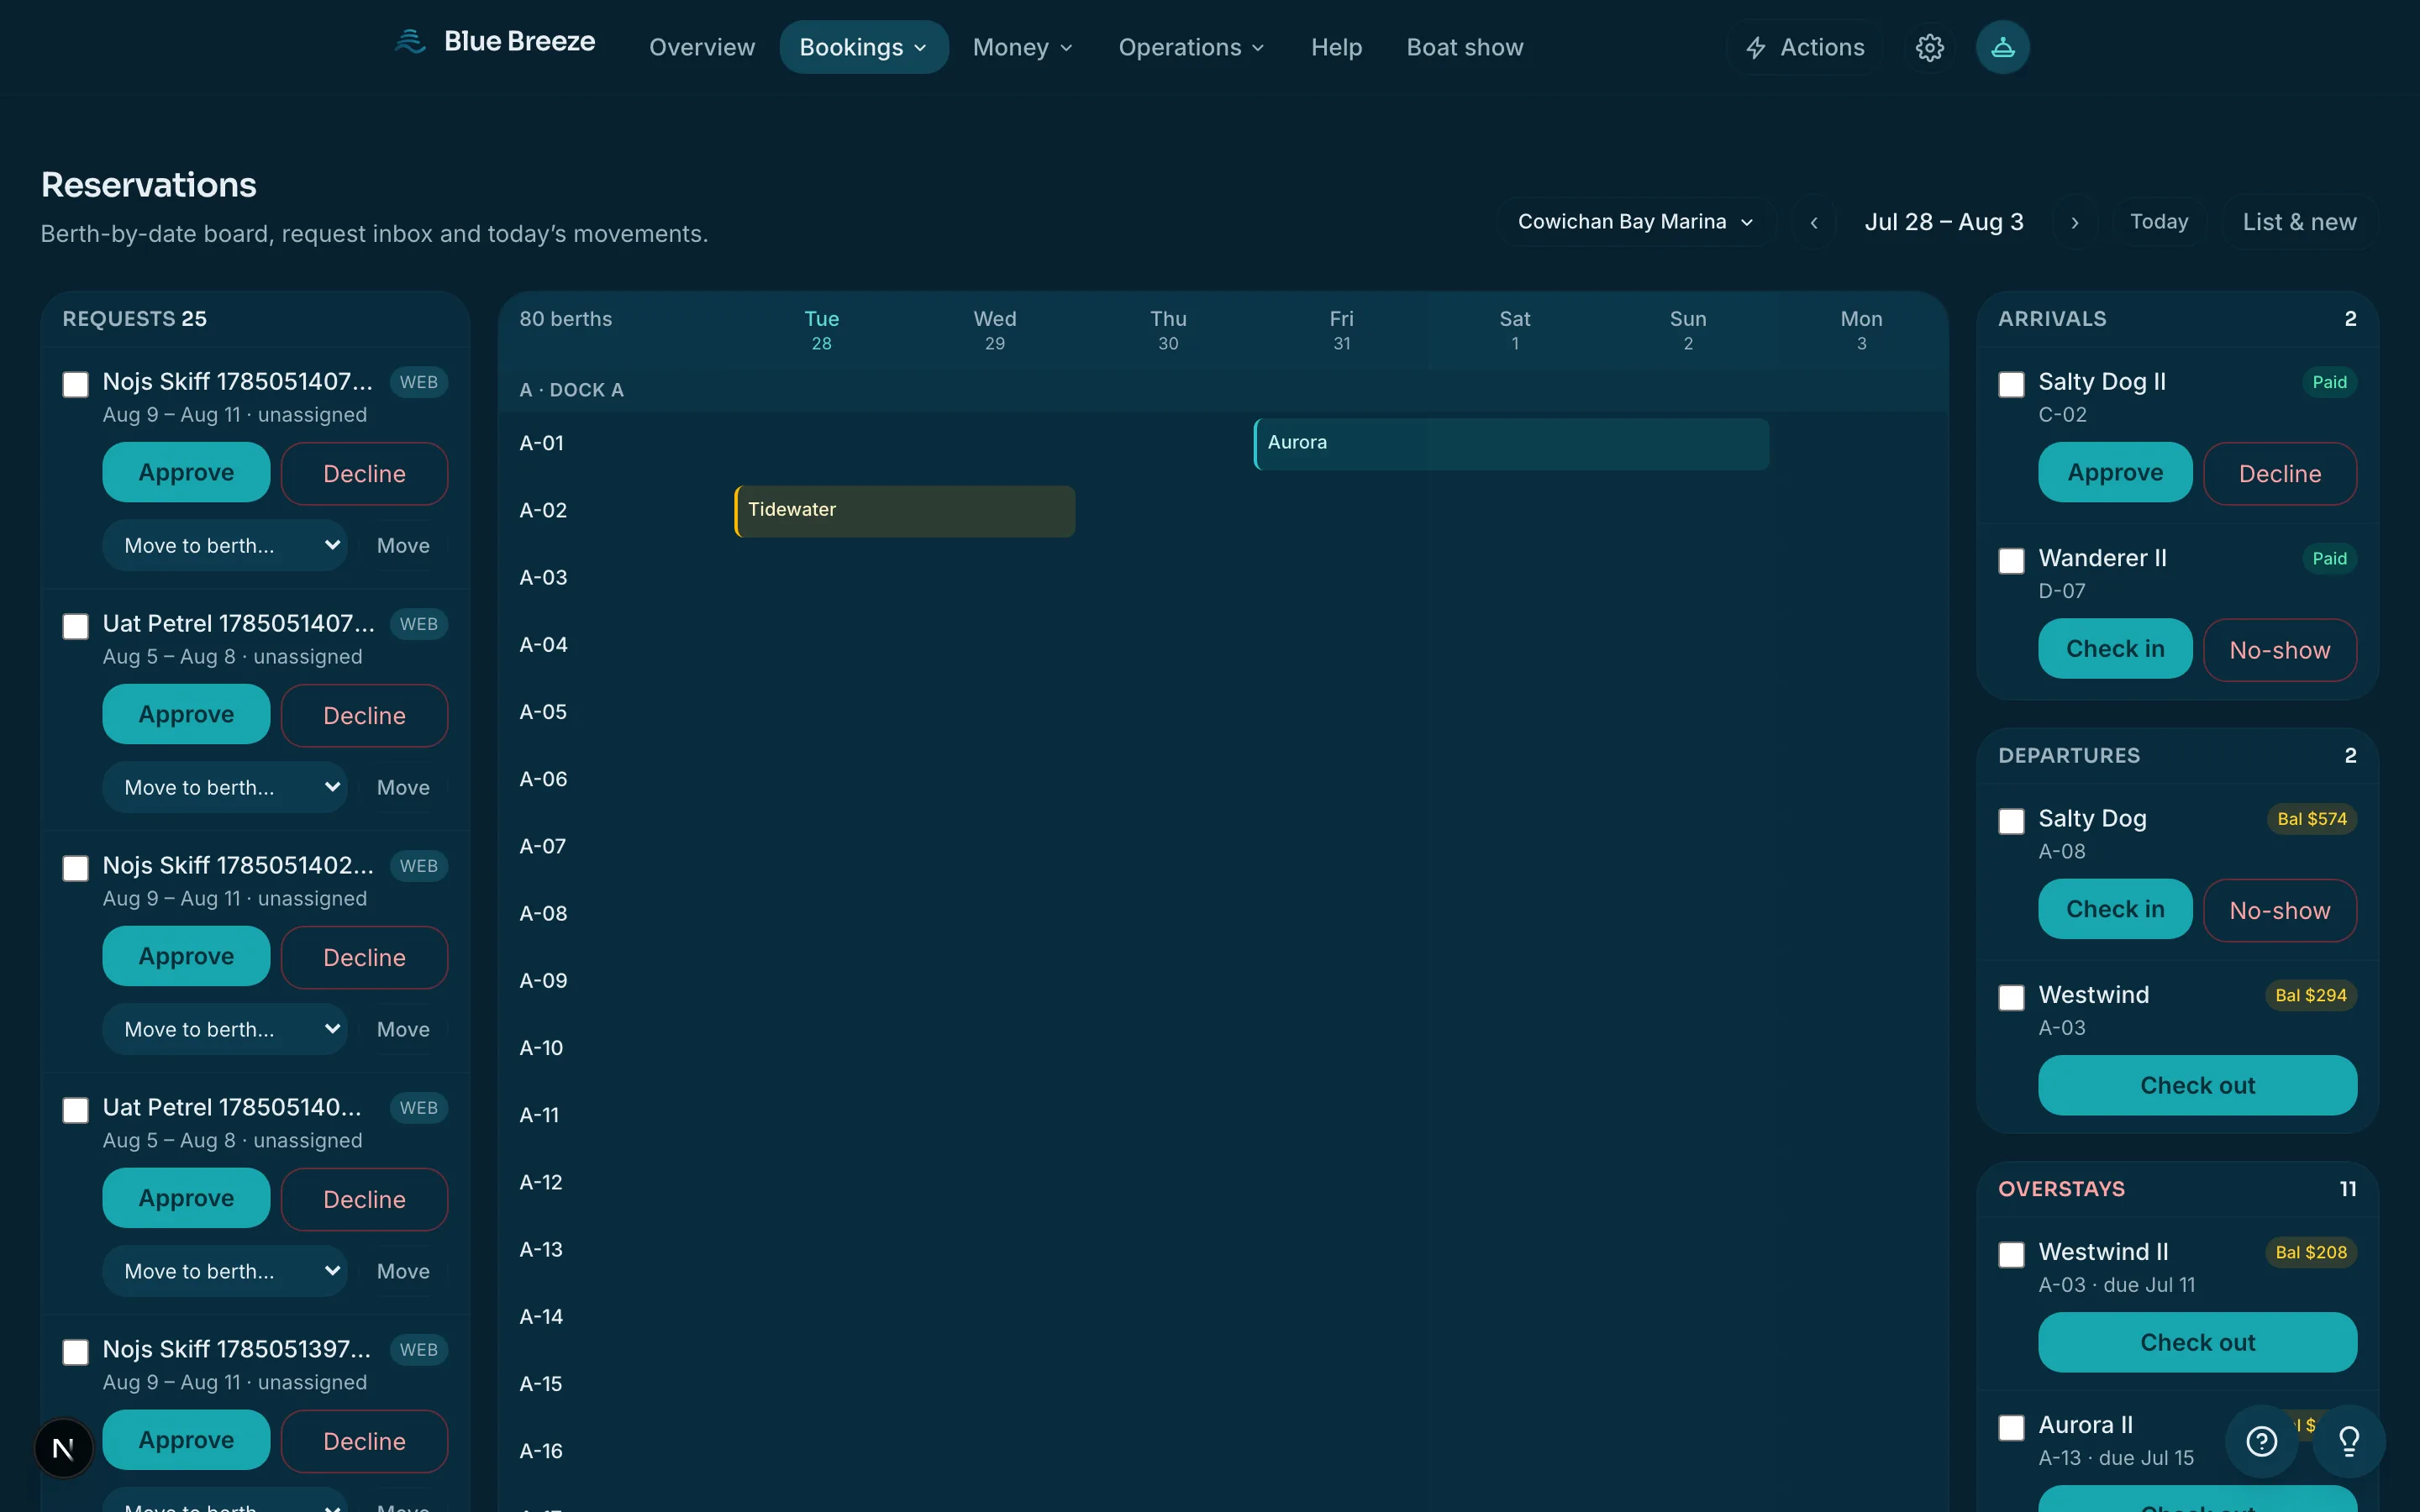Check out Westwind II overstay

point(2197,1342)
